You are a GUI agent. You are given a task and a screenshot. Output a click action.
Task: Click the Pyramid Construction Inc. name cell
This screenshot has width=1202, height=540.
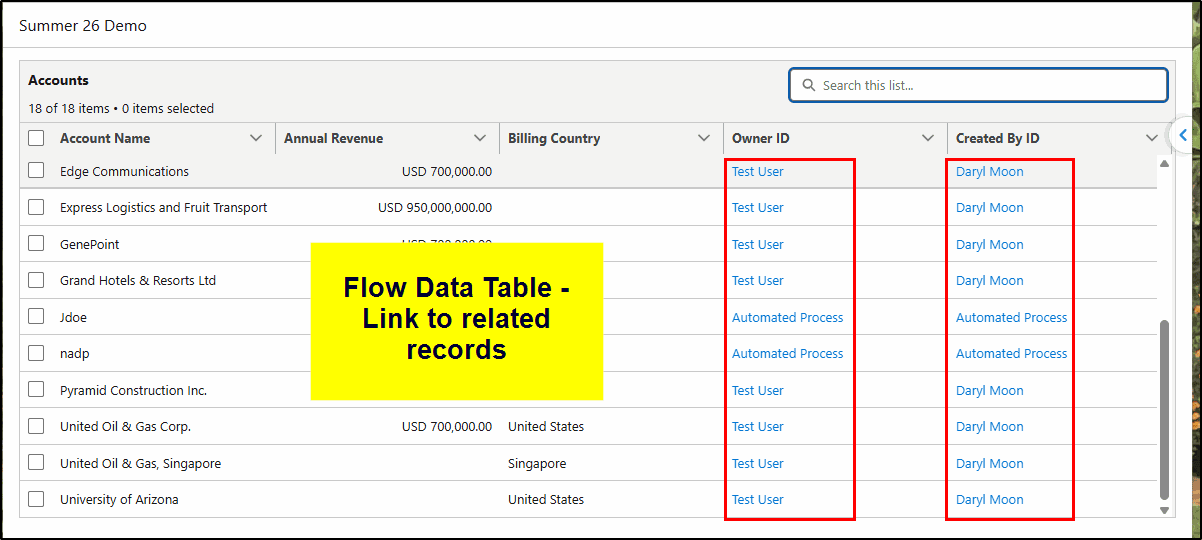coord(133,390)
